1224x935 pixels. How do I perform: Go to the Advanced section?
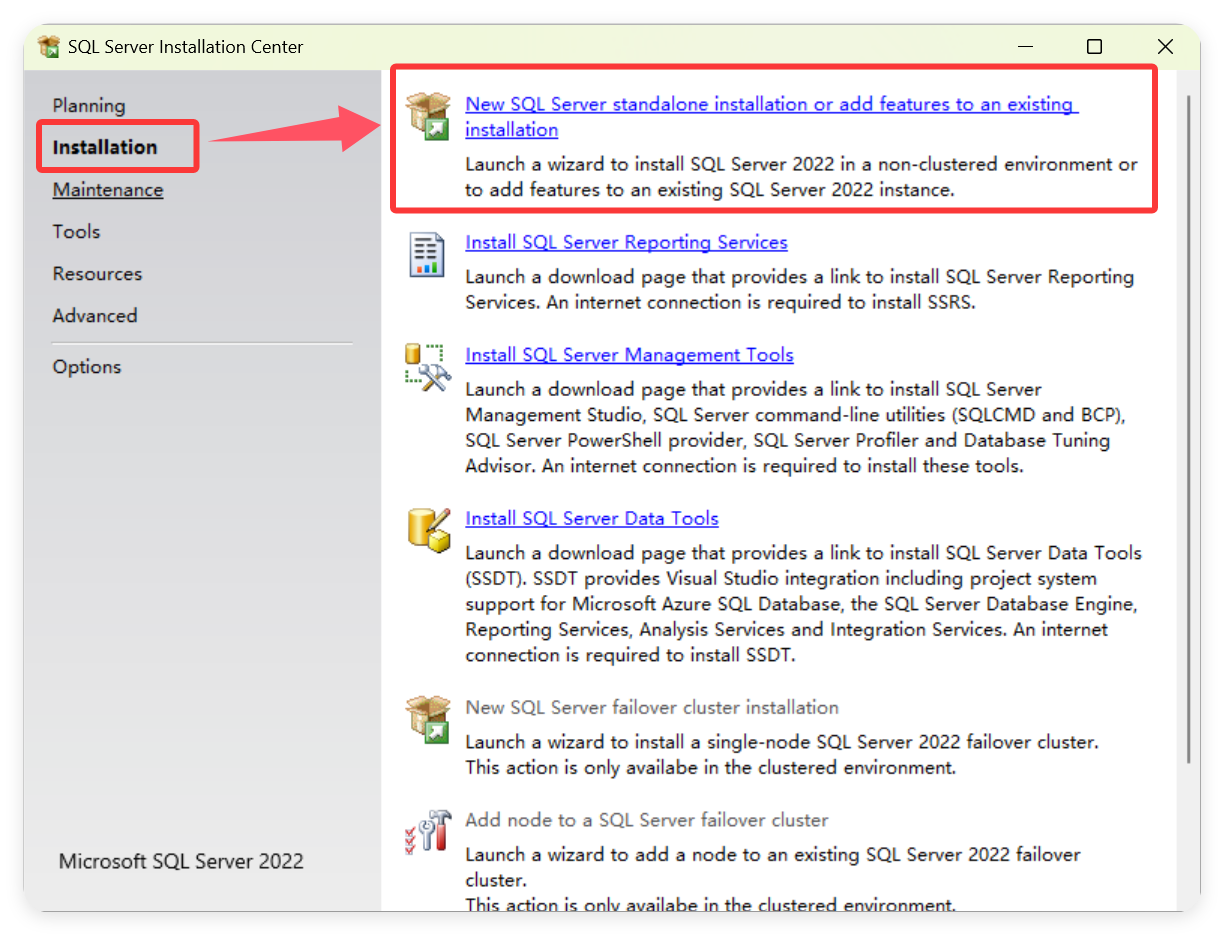click(x=95, y=315)
